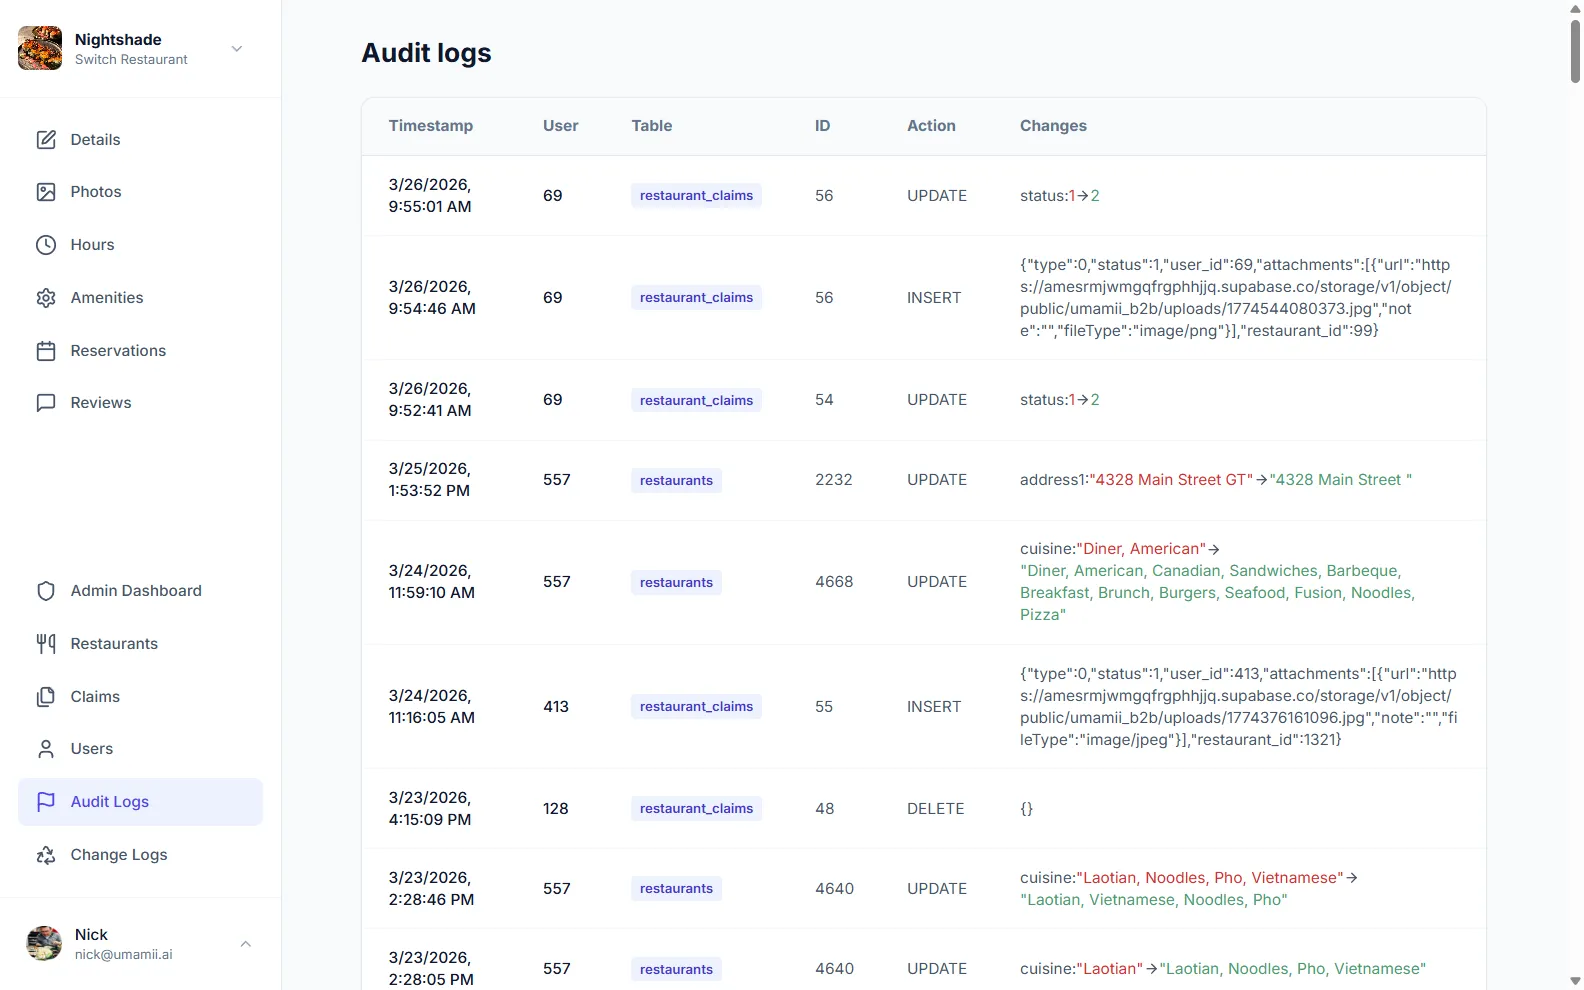Go to the Restaurants admin page
The height and width of the screenshot is (990, 1584).
pyautogui.click(x=140, y=644)
